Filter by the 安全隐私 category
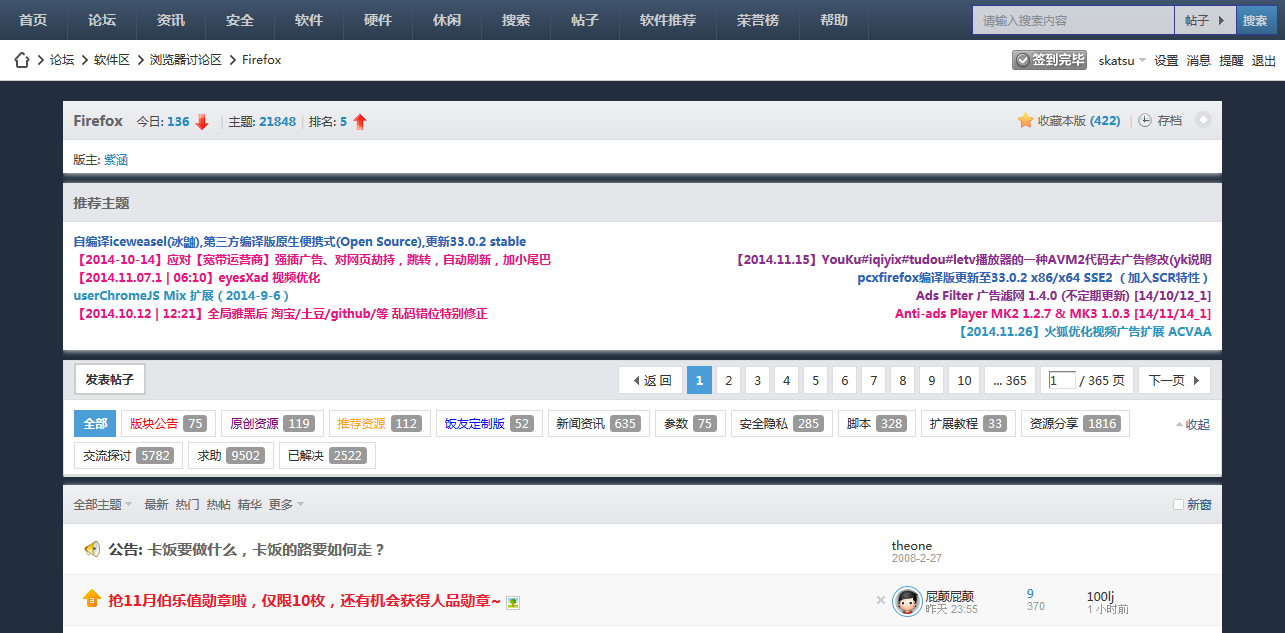Image resolution: width=1285 pixels, height=633 pixels. coord(781,424)
